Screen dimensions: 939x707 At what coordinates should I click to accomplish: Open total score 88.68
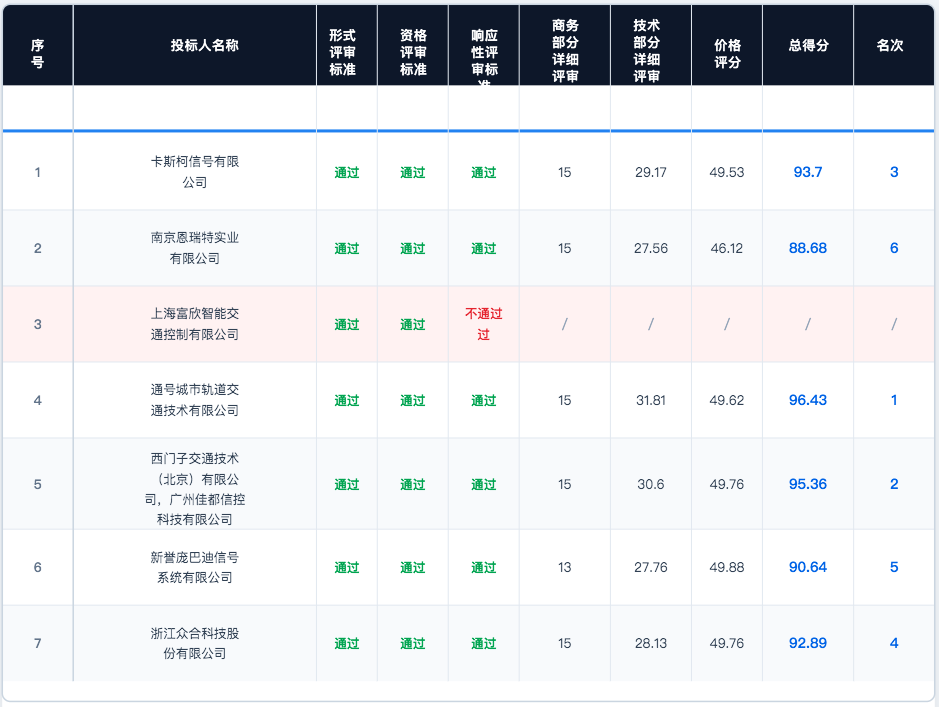pos(808,248)
